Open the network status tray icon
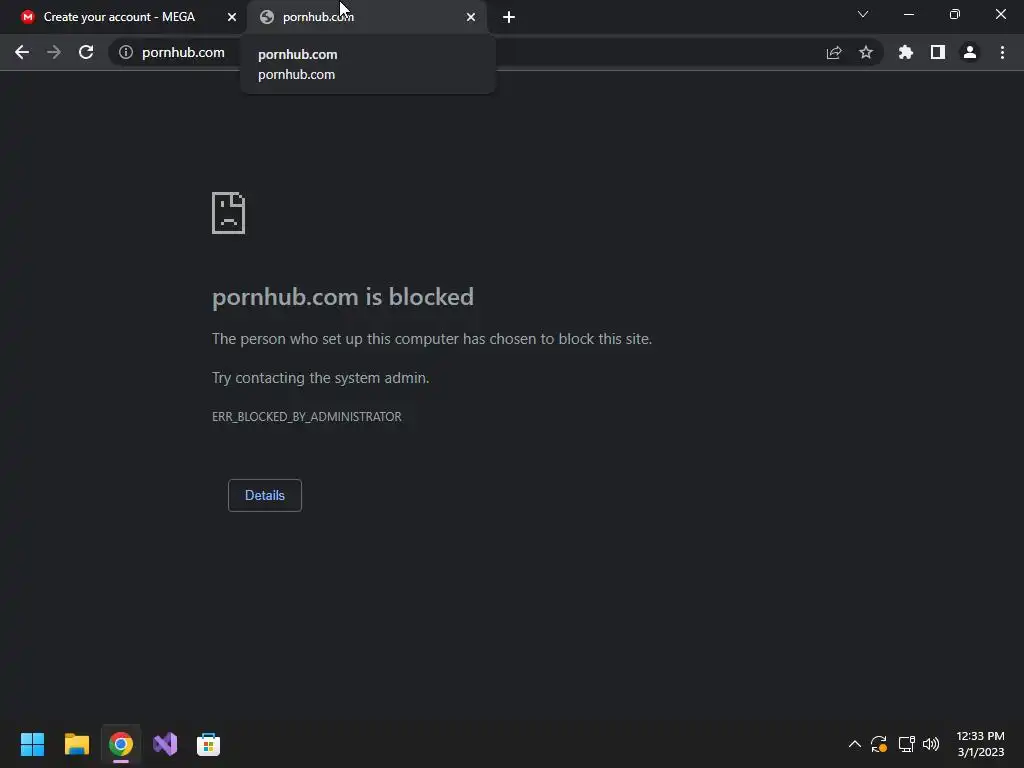The image size is (1024, 768). (906, 744)
